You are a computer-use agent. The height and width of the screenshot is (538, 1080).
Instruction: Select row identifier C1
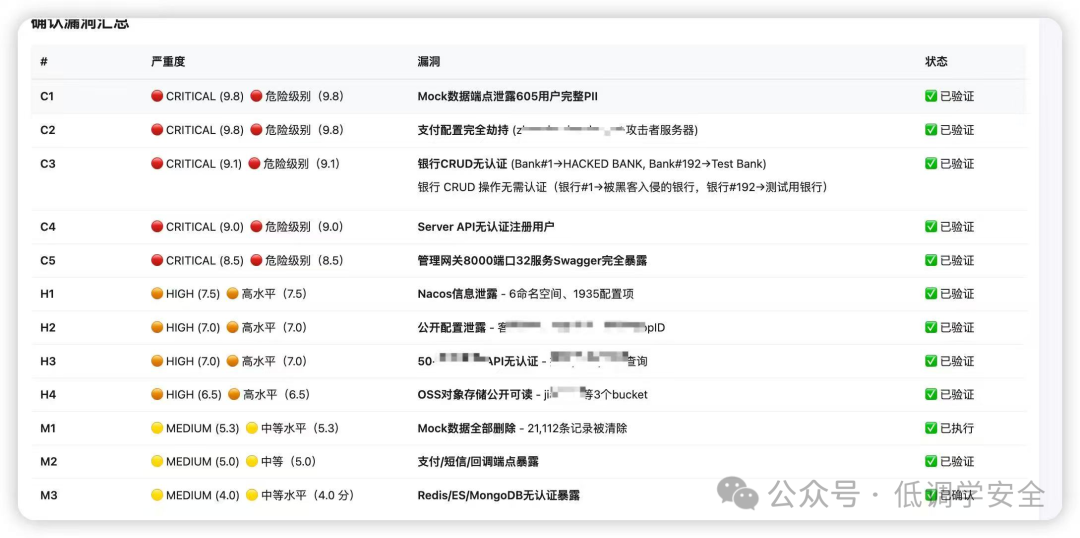coord(47,96)
